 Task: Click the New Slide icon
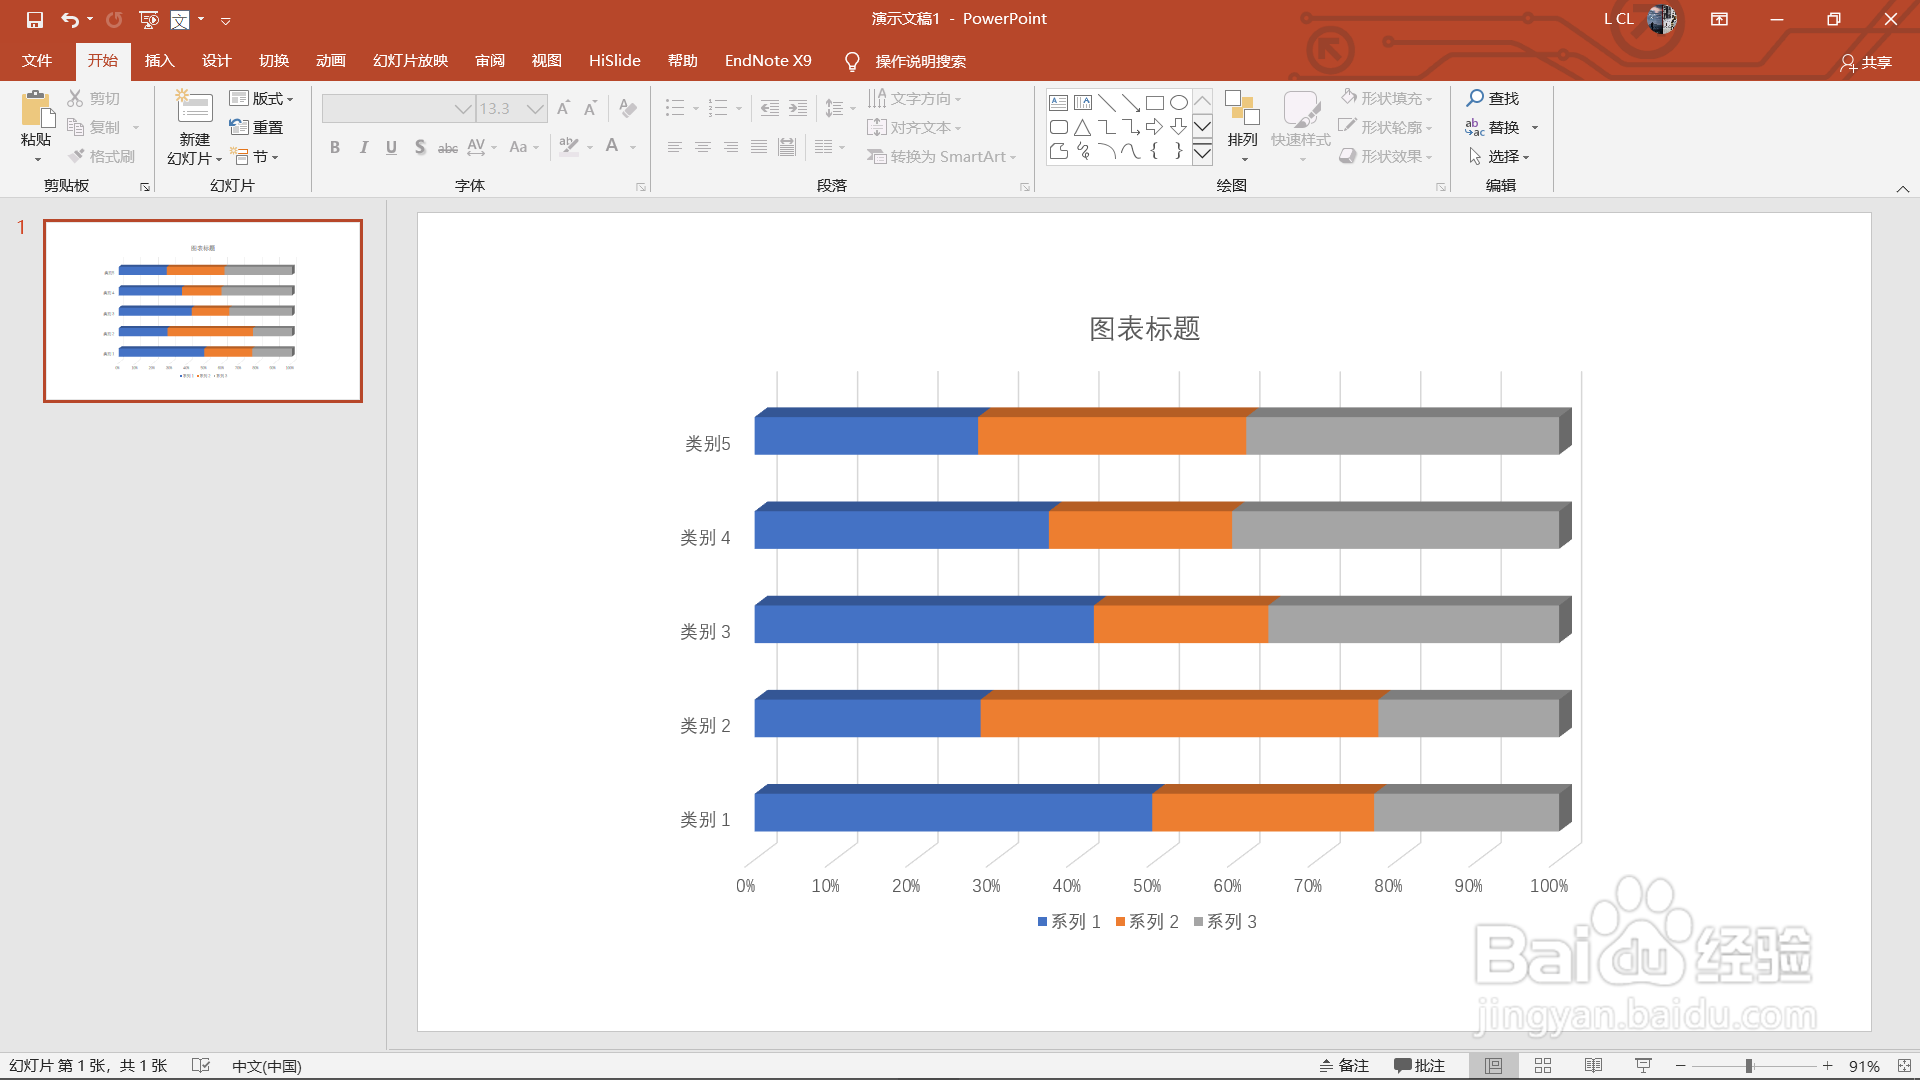(x=194, y=109)
